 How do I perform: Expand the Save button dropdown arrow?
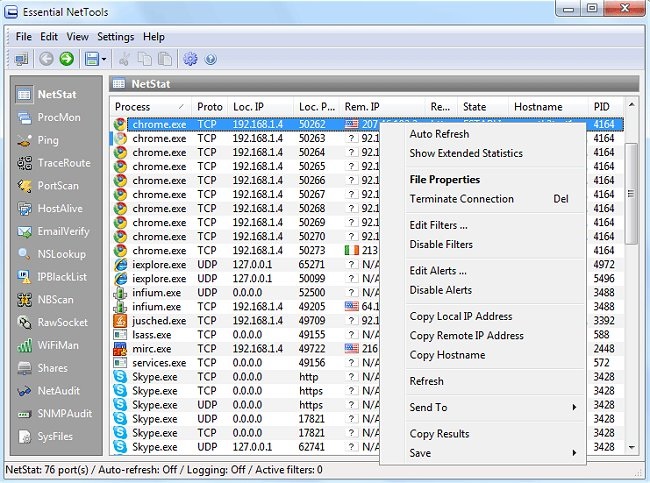click(x=104, y=59)
